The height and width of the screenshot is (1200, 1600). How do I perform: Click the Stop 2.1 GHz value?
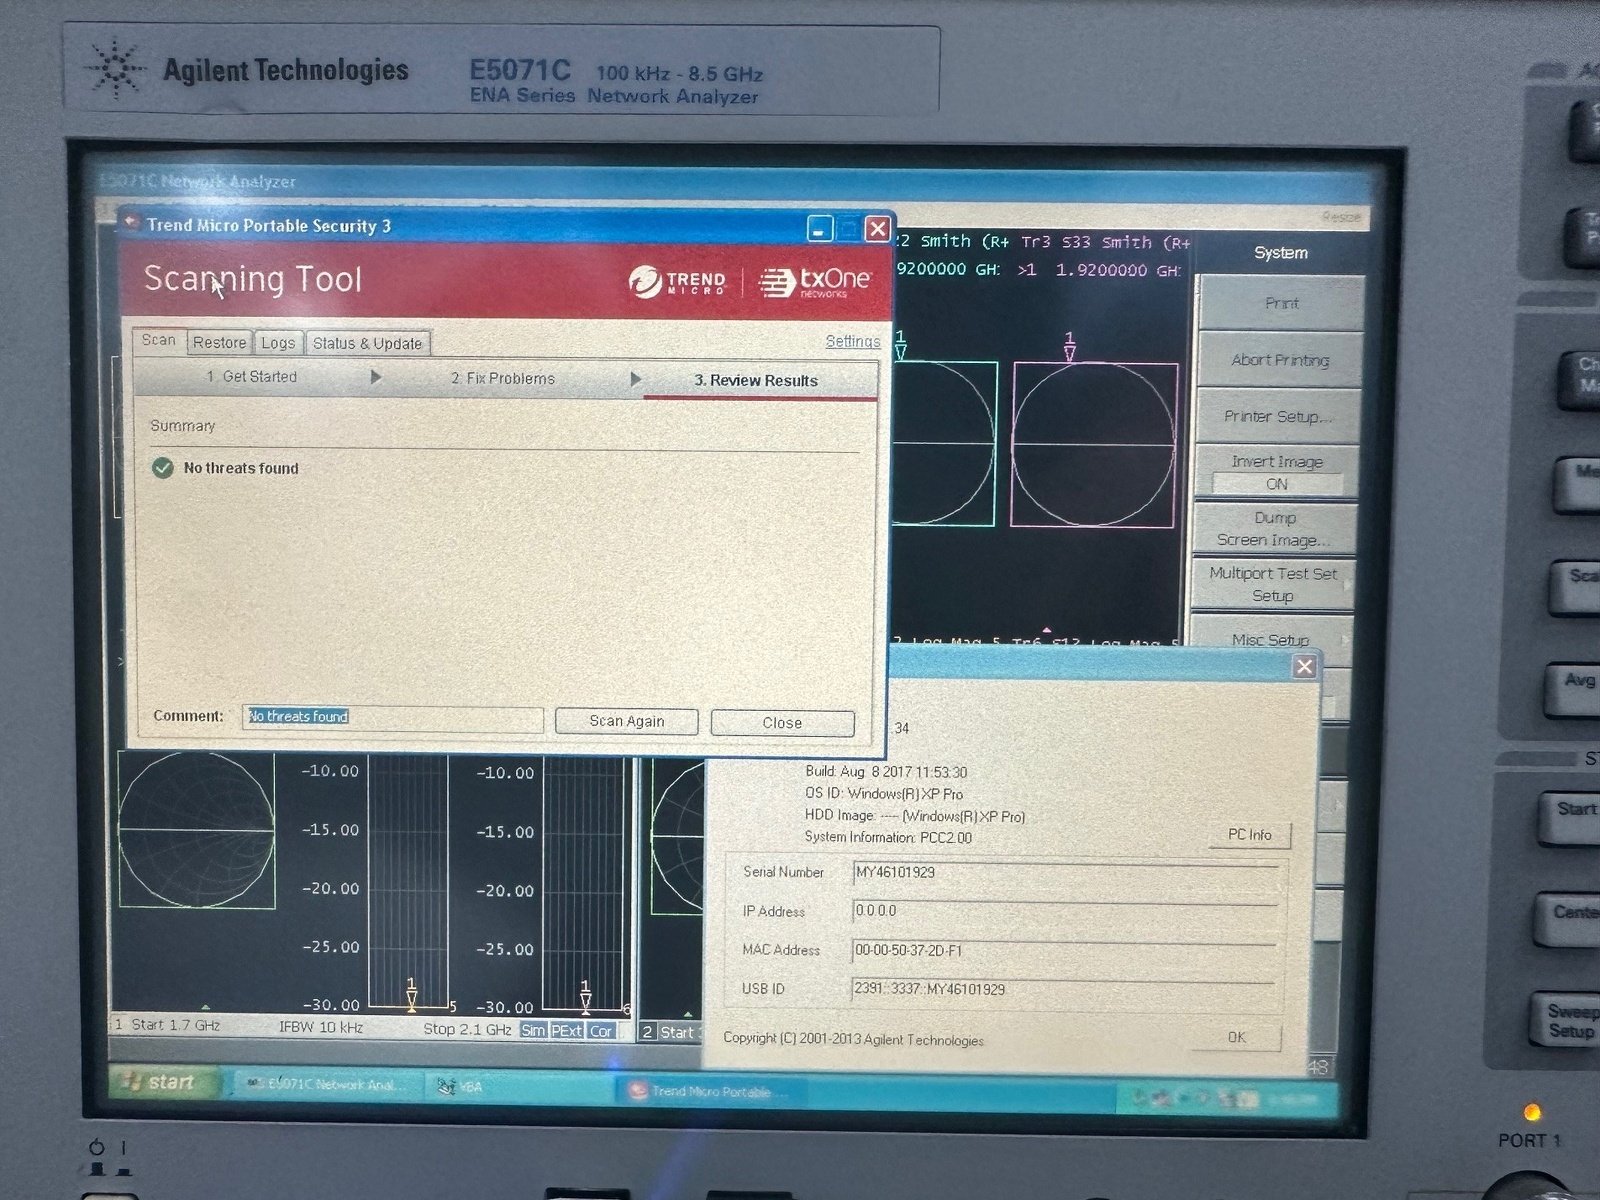(x=466, y=1029)
